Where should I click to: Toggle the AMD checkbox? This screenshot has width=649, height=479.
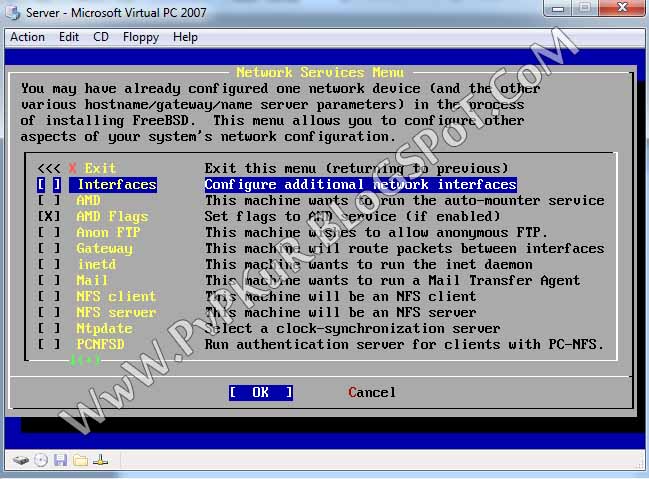tap(49, 201)
